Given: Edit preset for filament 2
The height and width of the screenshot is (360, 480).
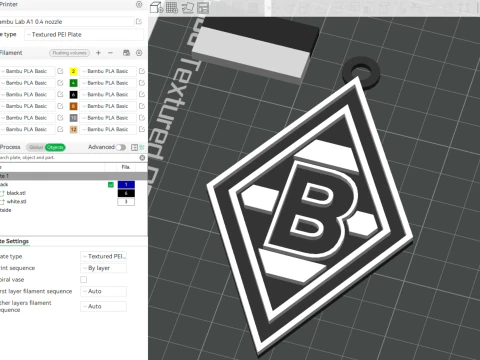Looking at the screenshot, I should (142, 71).
